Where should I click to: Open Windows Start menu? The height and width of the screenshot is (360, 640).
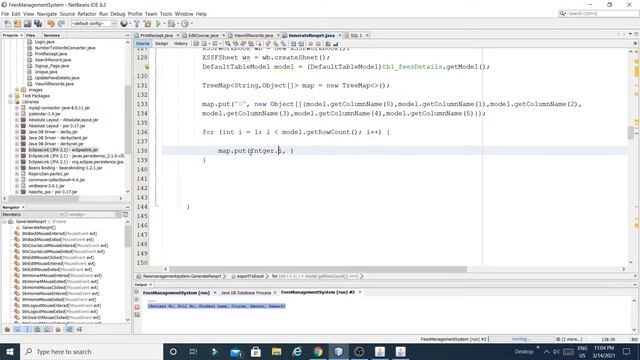click(10, 351)
